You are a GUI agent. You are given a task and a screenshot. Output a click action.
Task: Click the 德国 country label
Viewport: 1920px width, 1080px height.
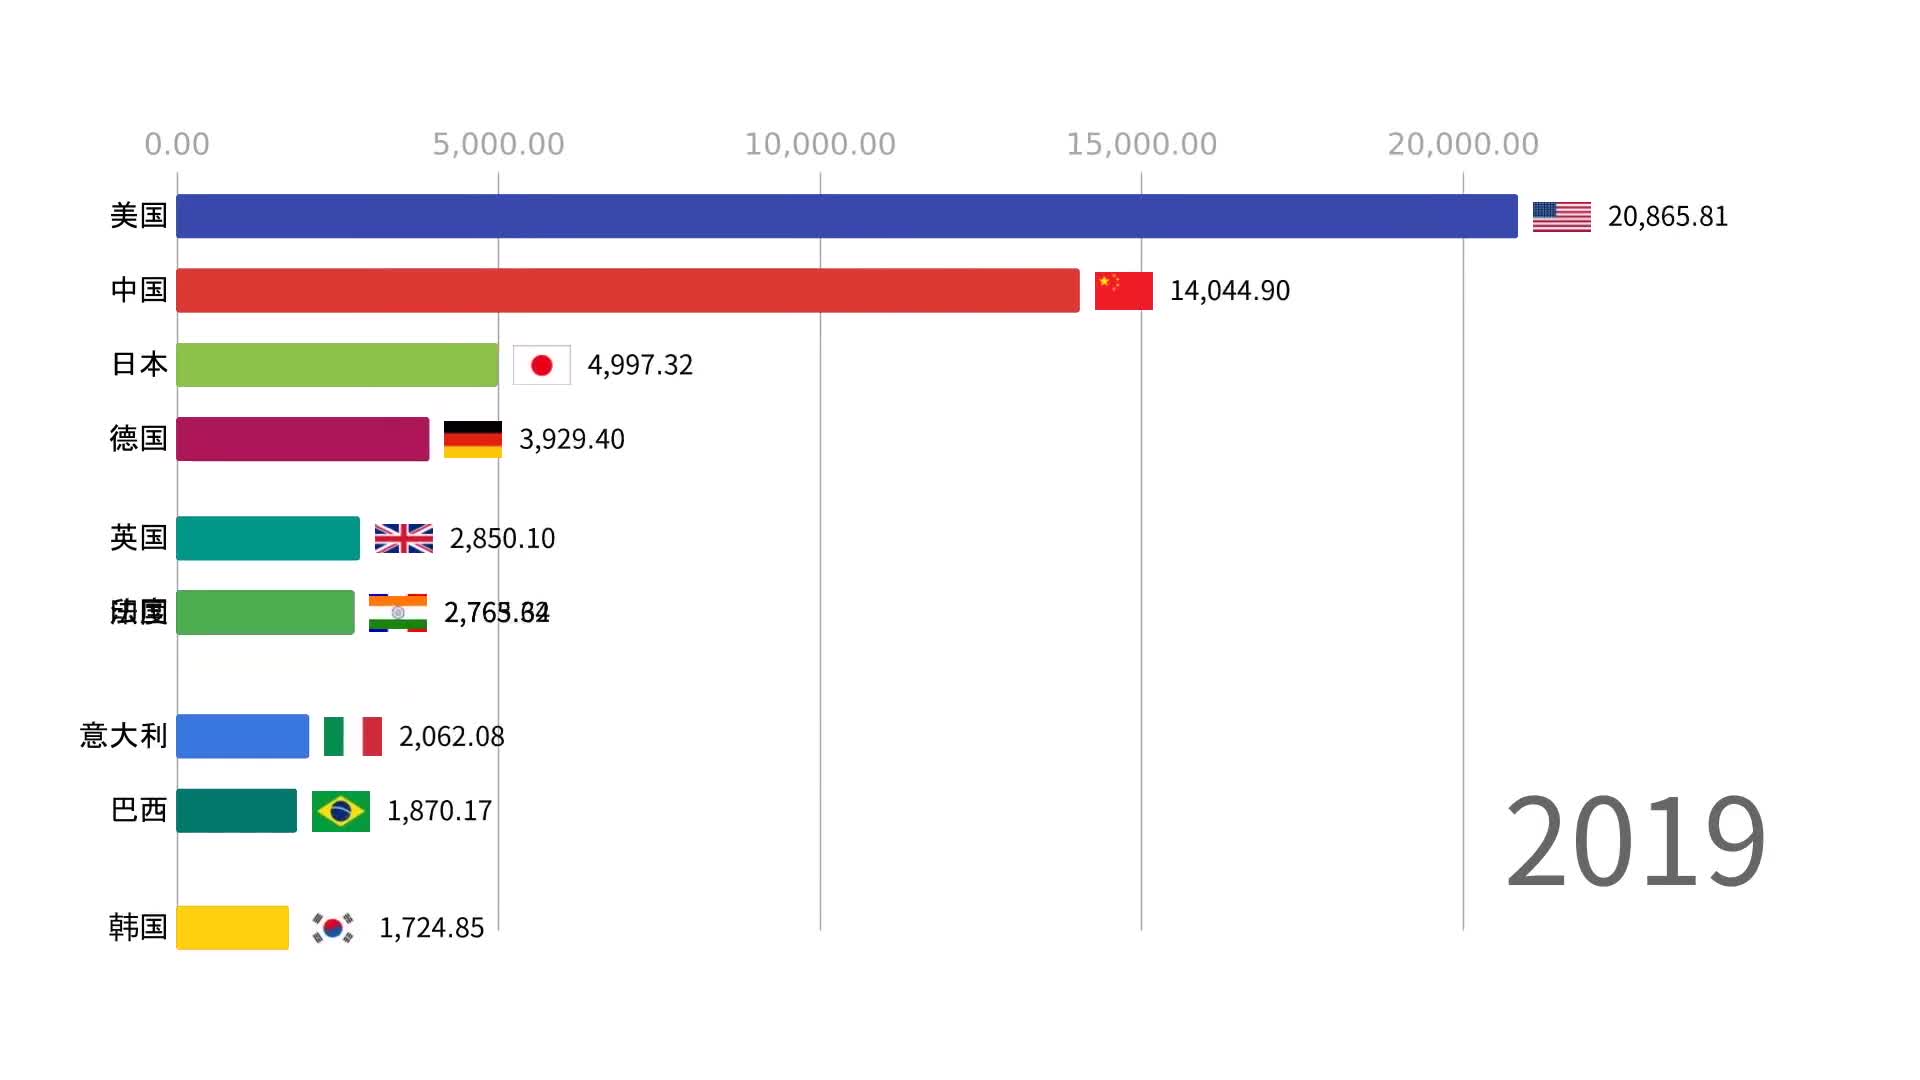click(x=139, y=439)
